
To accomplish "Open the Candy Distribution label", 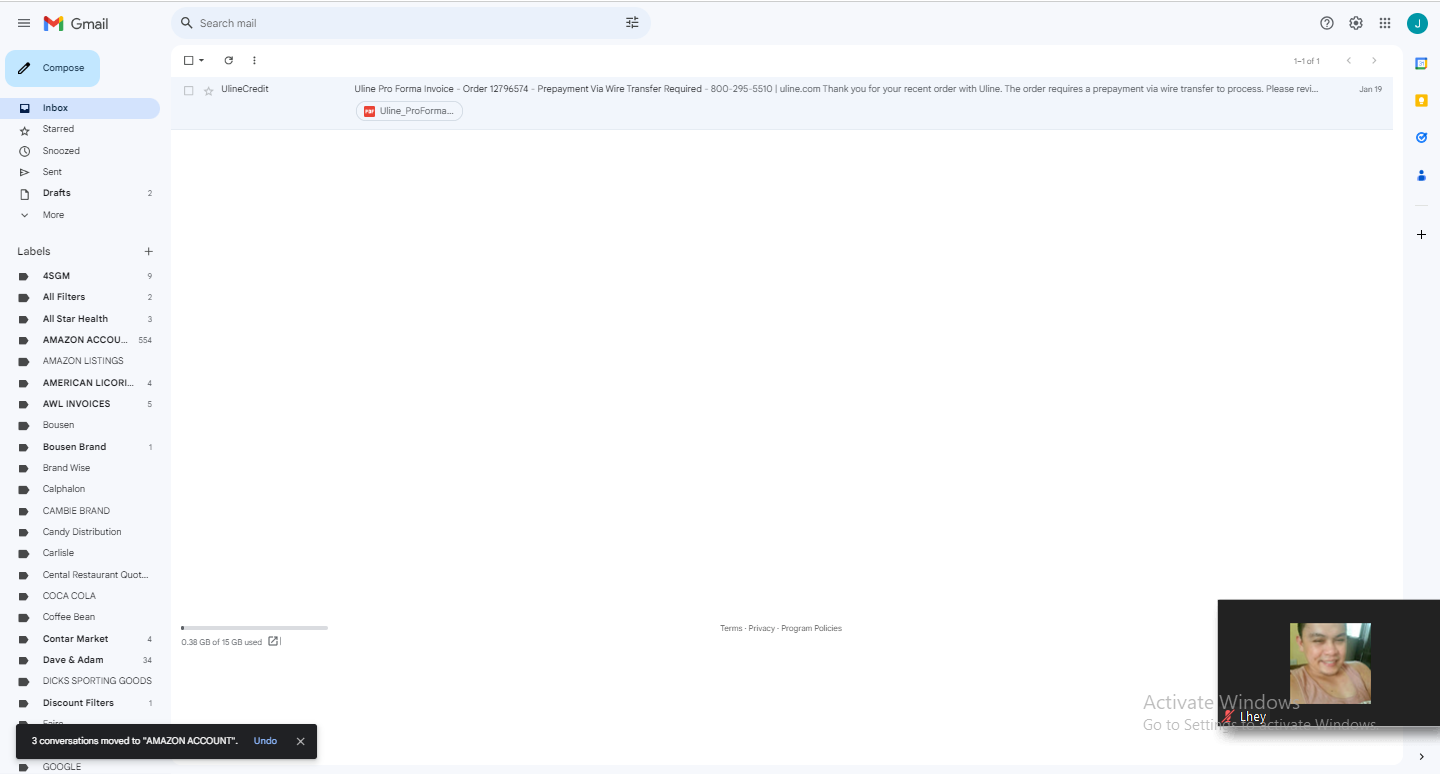I will click(80, 532).
